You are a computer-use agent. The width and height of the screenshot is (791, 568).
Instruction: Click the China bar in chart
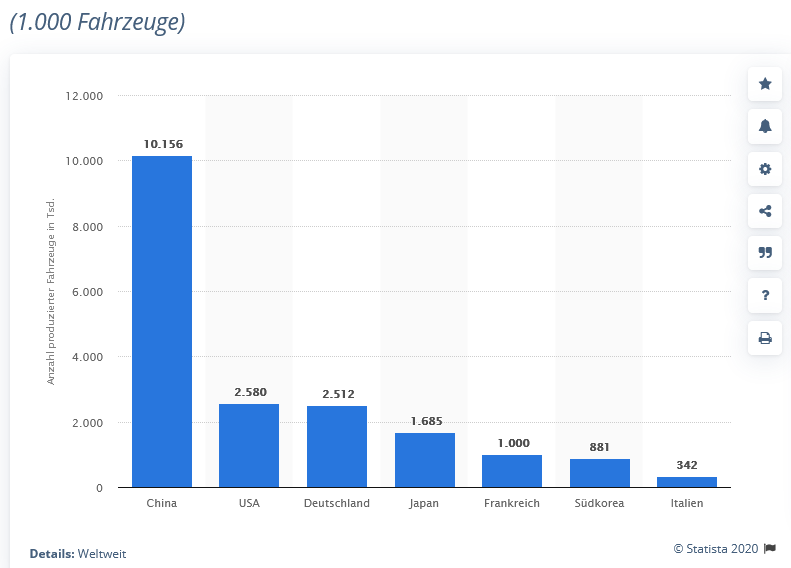tap(162, 322)
